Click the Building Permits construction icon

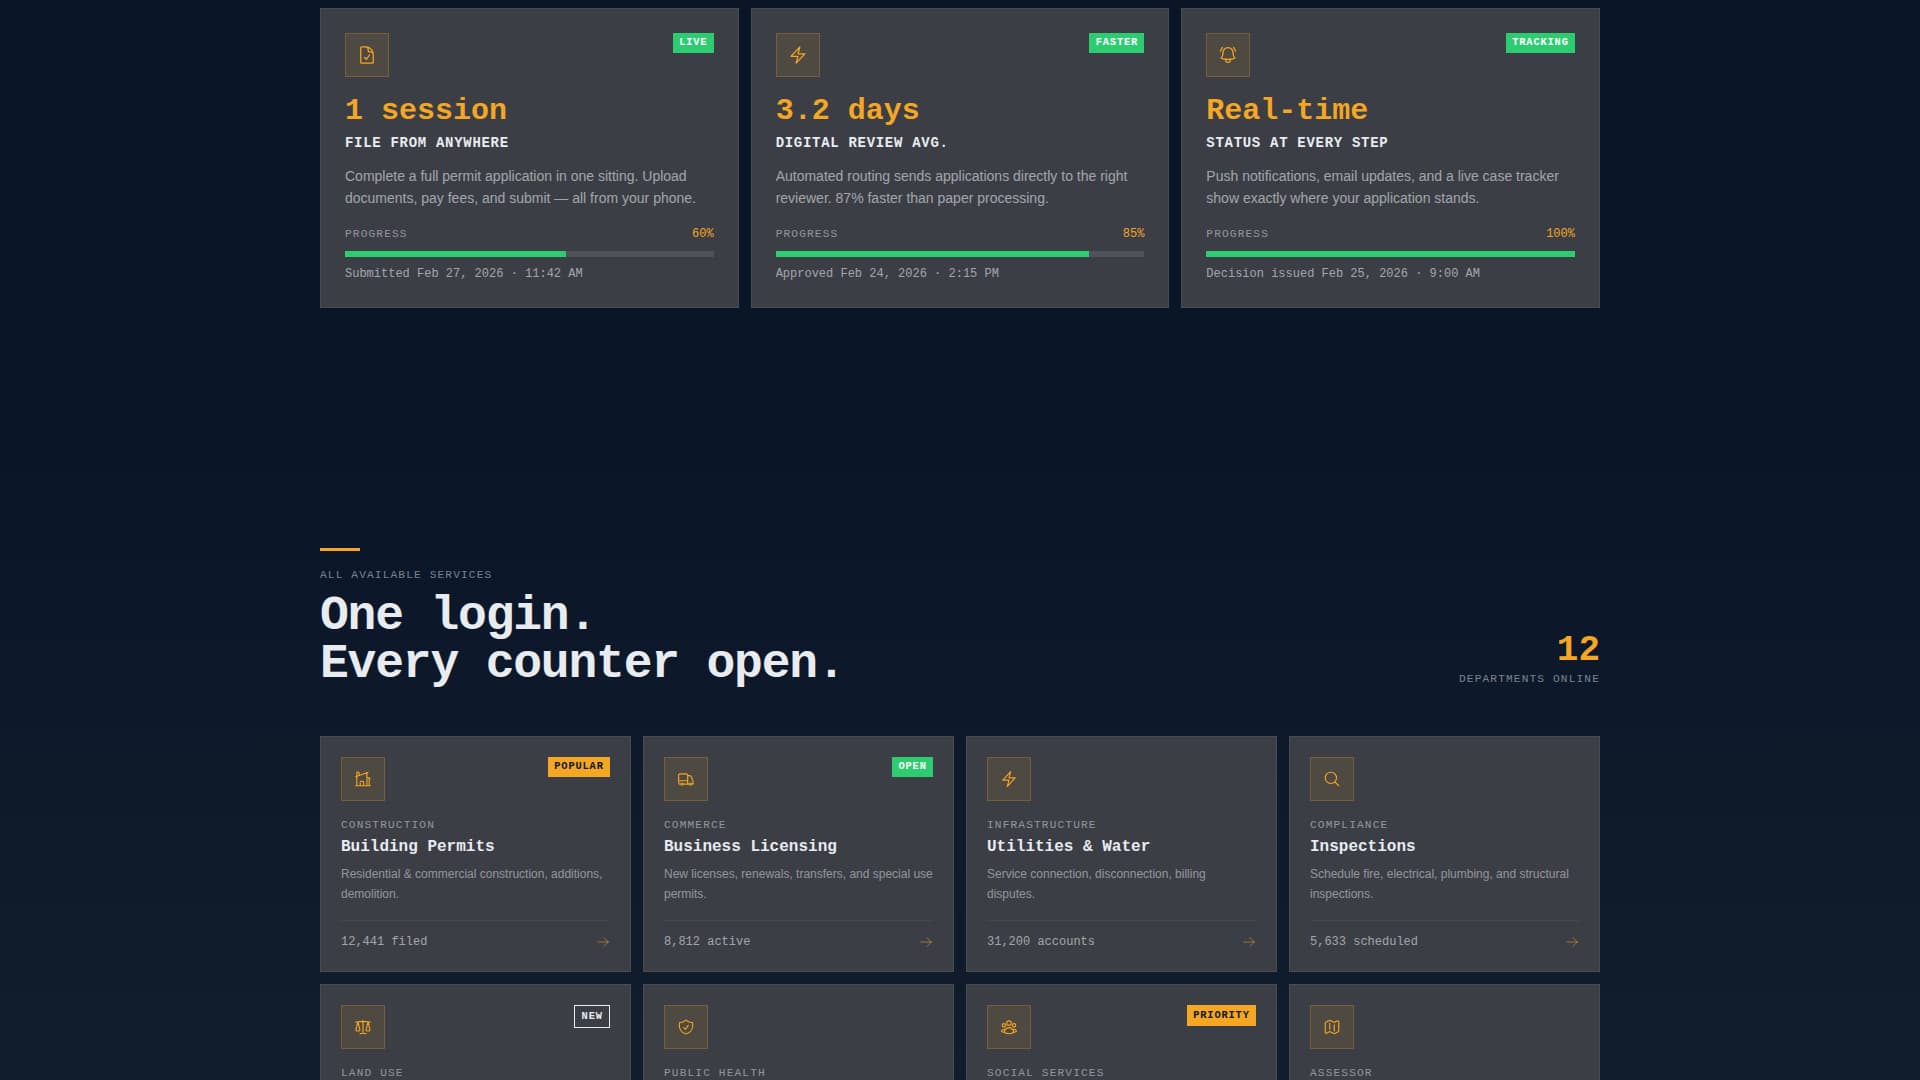(363, 779)
